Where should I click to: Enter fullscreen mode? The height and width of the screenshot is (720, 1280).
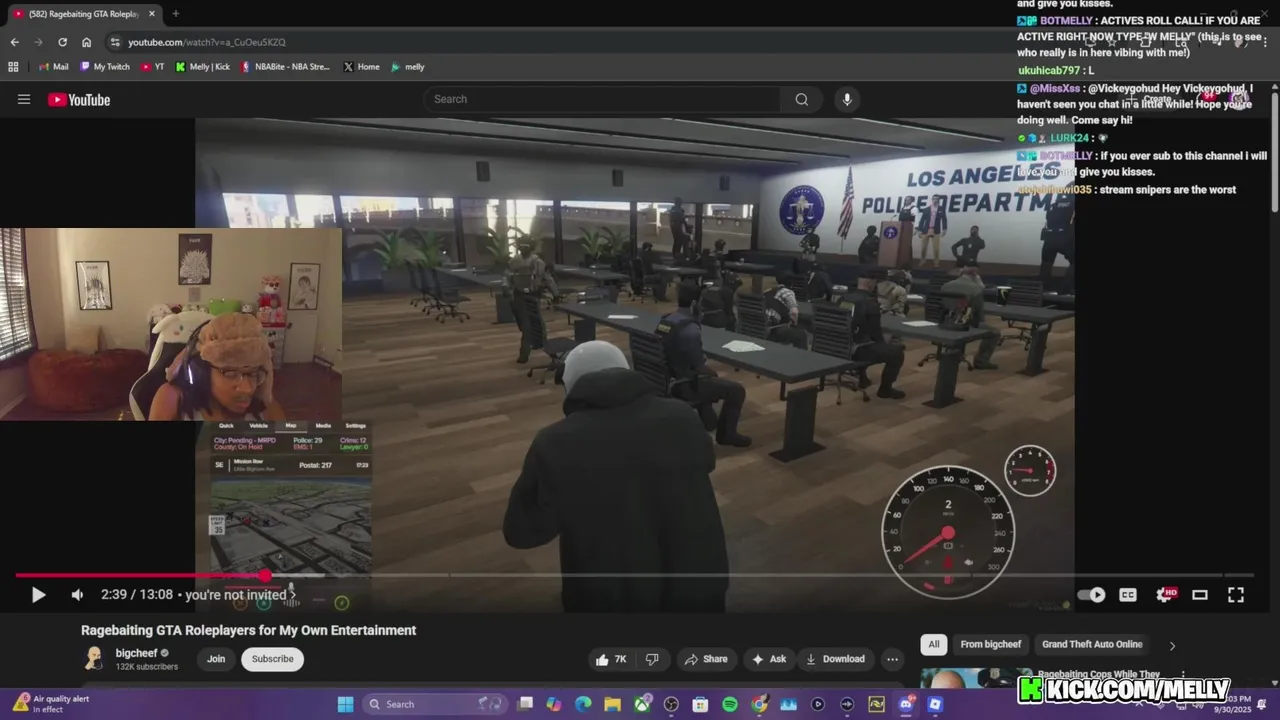[1236, 595]
